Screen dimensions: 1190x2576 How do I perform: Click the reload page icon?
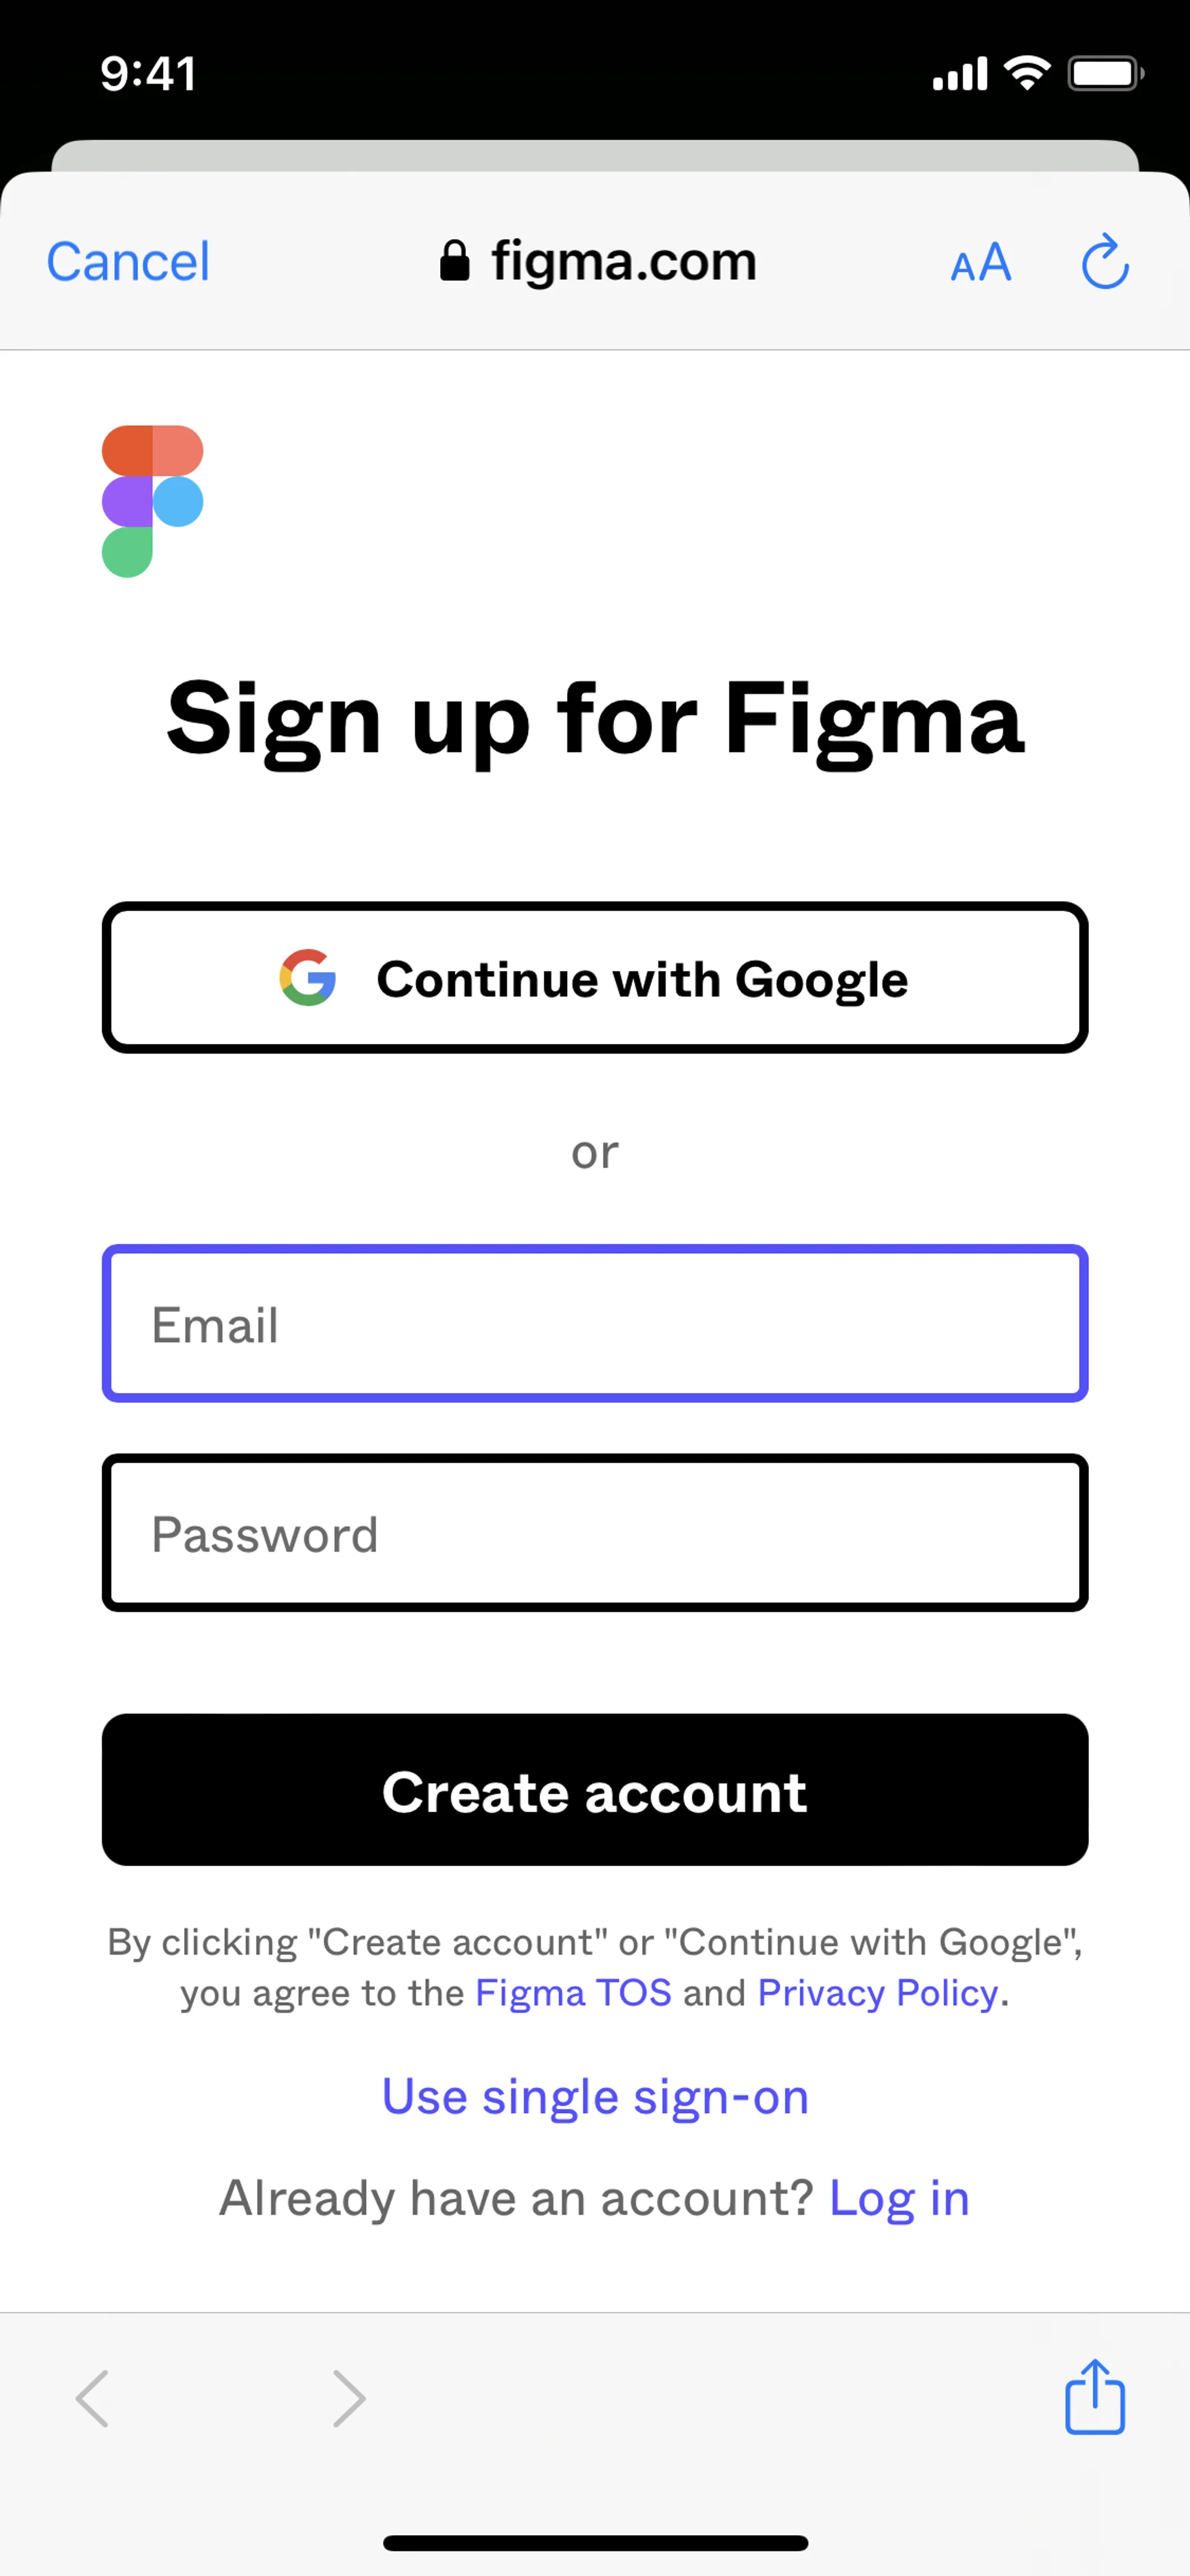pos(1105,262)
